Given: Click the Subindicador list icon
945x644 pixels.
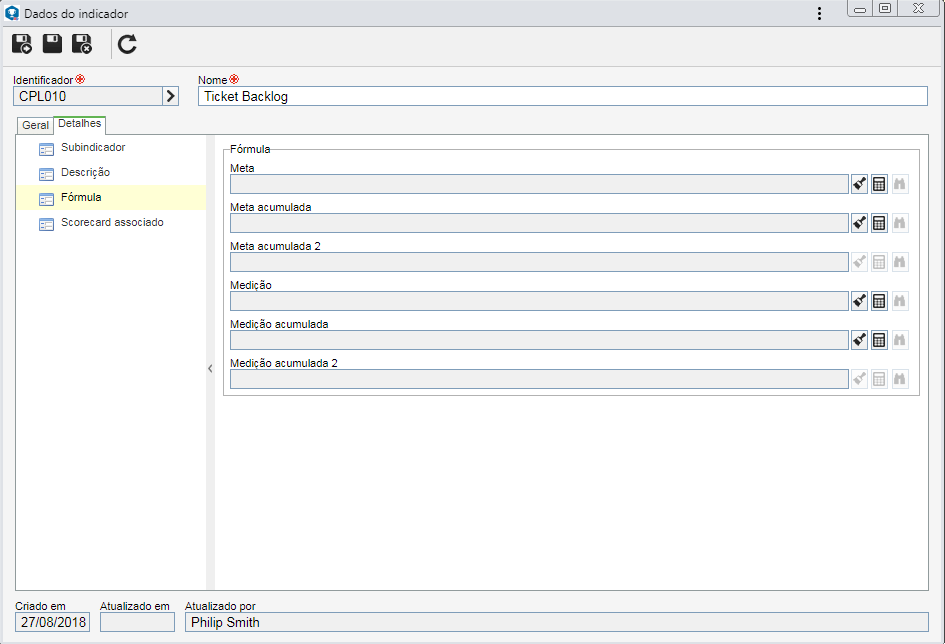Looking at the screenshot, I should 46,149.
